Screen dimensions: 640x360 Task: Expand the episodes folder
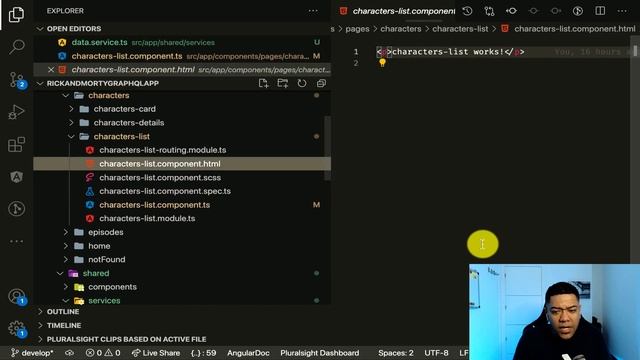pos(66,232)
